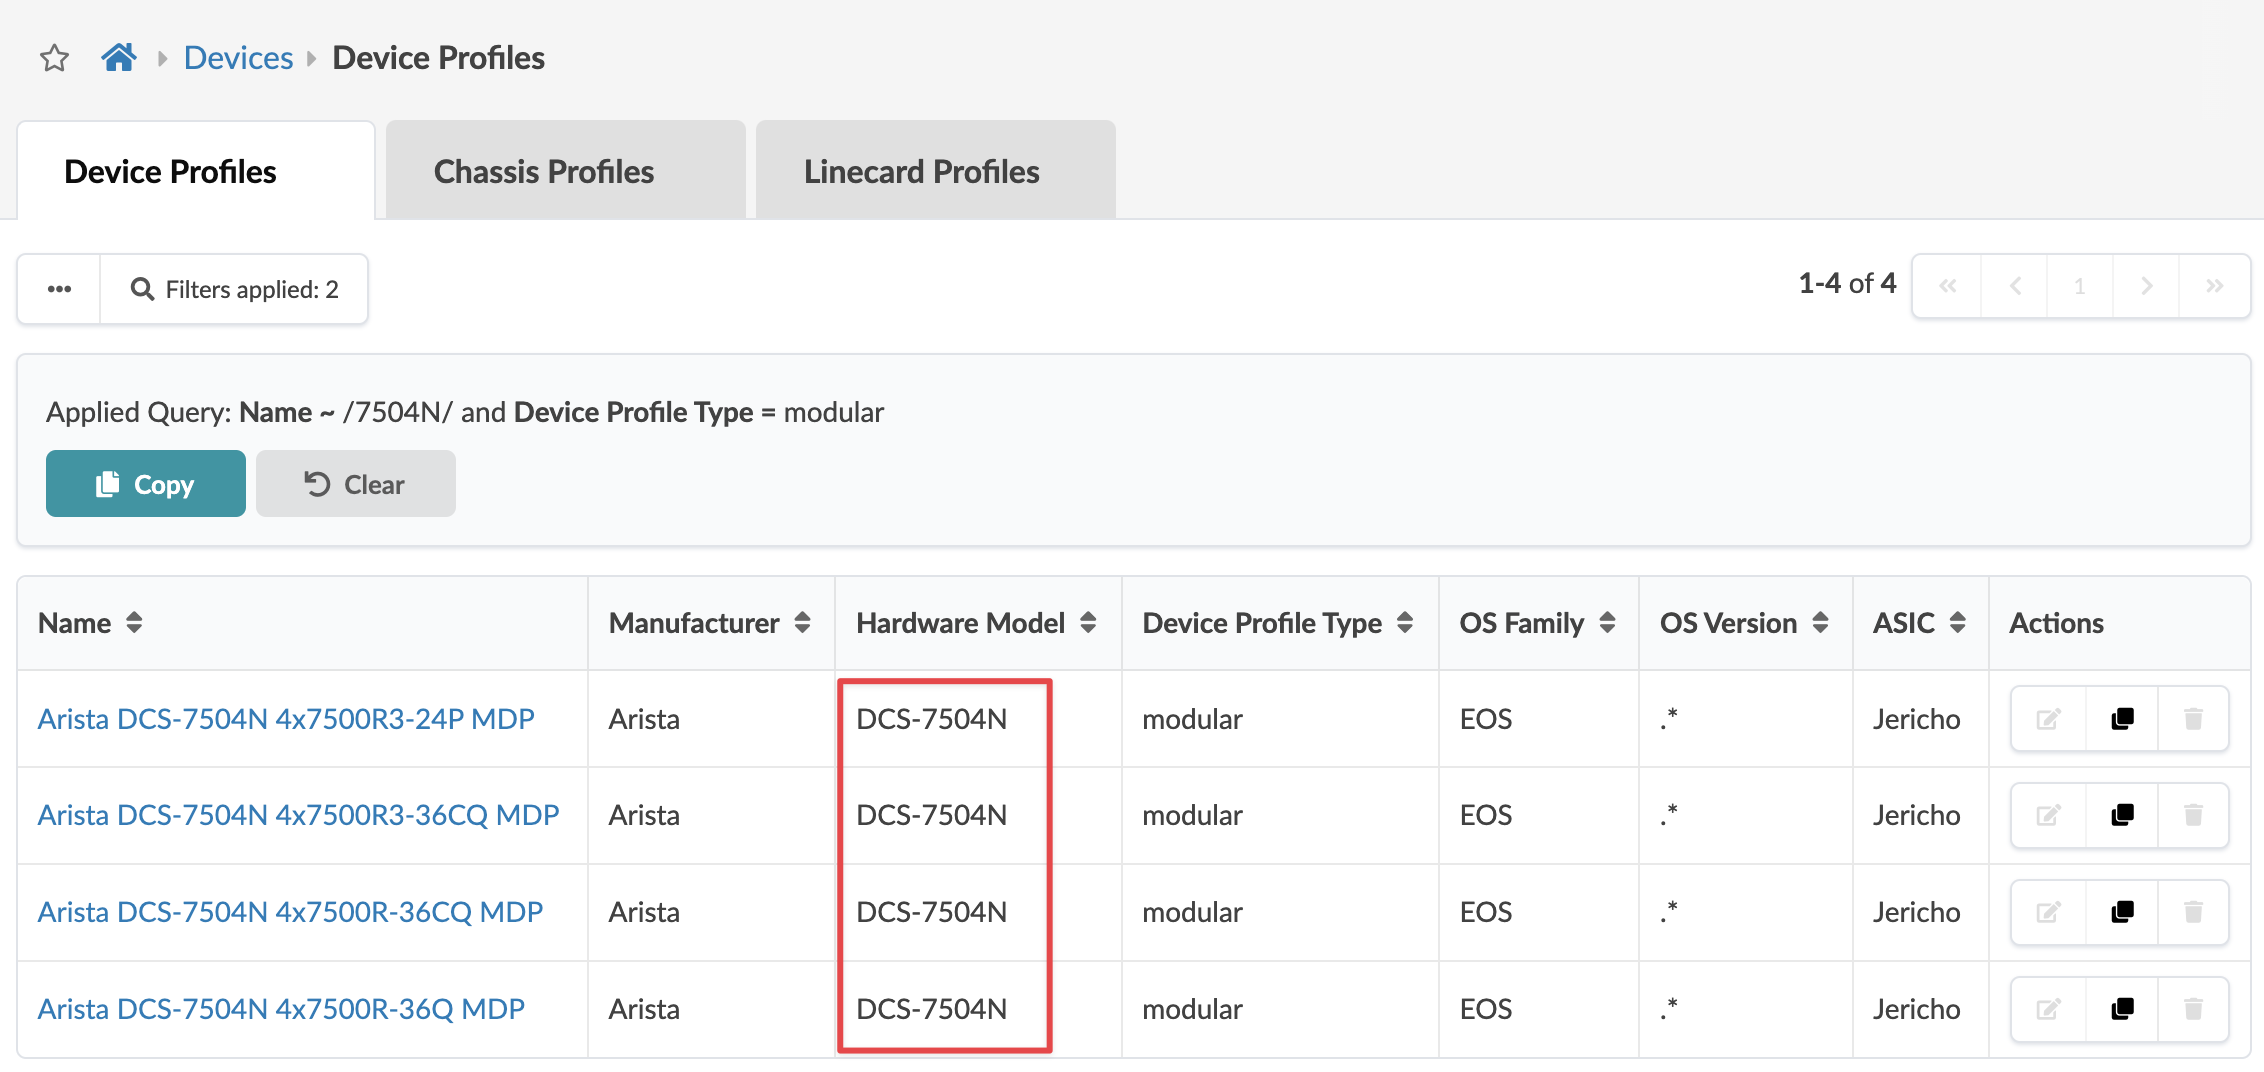Jump to the last page of results
Screen dimensions: 2264x1072
pos(2214,287)
